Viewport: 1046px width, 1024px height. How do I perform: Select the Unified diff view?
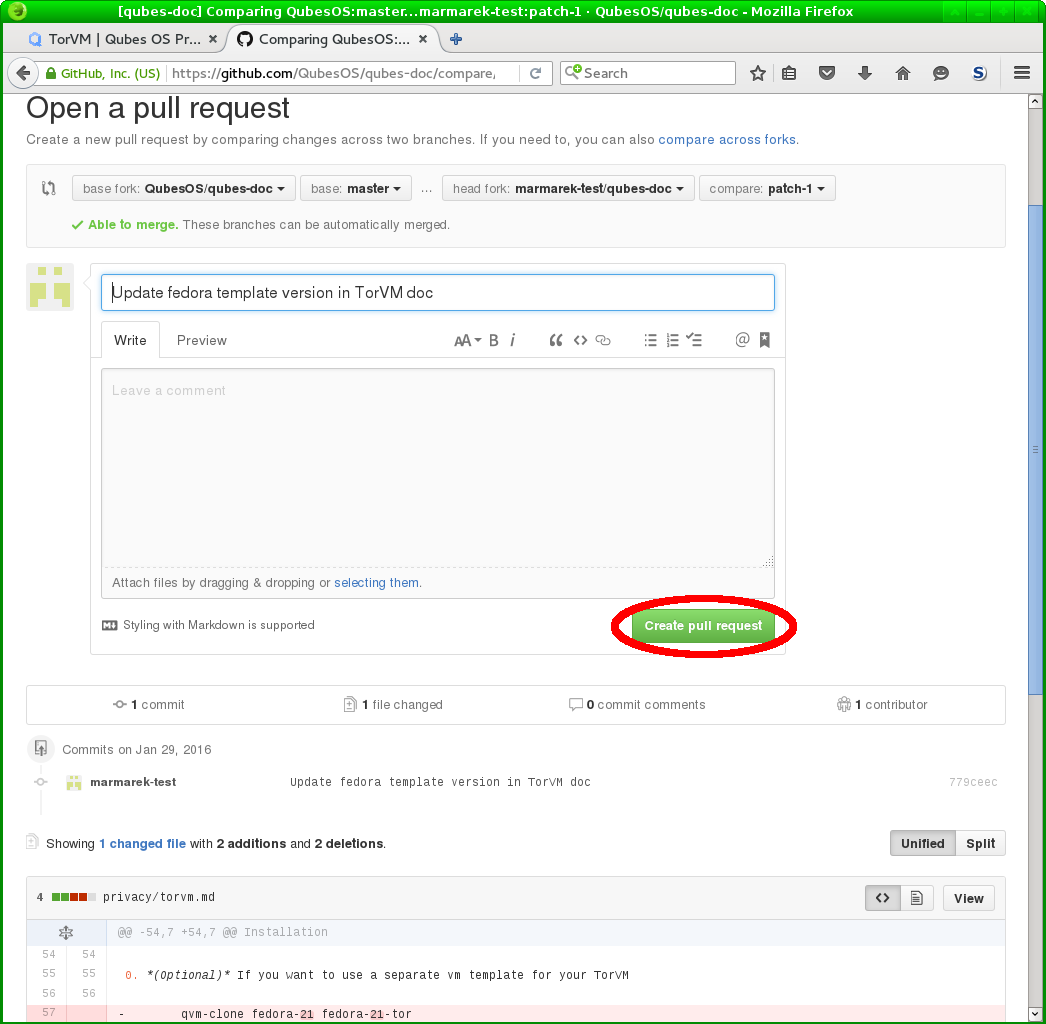(x=922, y=843)
